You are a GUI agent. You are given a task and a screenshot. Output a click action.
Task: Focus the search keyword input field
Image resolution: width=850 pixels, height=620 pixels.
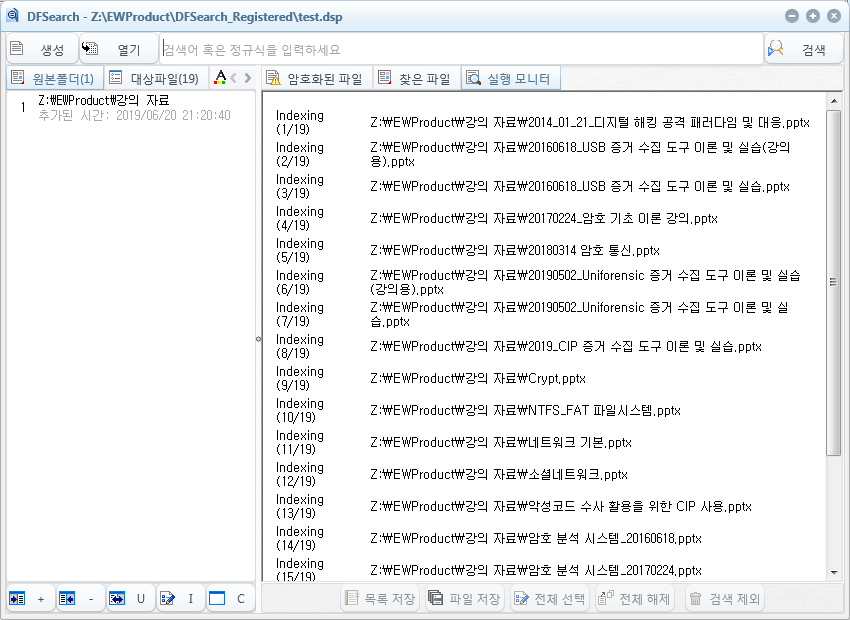coord(462,49)
